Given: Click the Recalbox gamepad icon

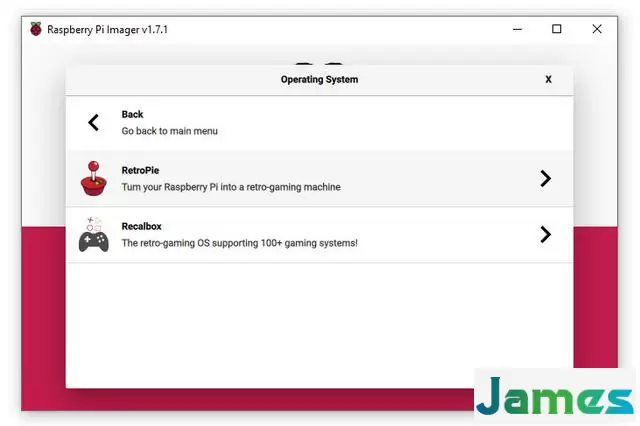Looking at the screenshot, I should 93,235.
